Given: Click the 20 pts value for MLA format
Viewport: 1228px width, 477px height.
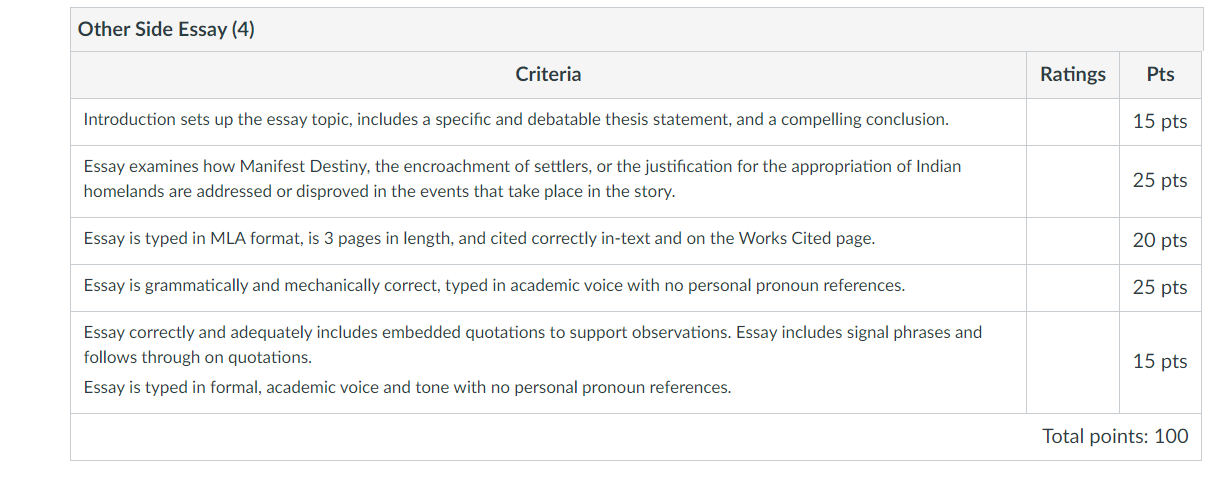Looking at the screenshot, I should pyautogui.click(x=1160, y=241).
